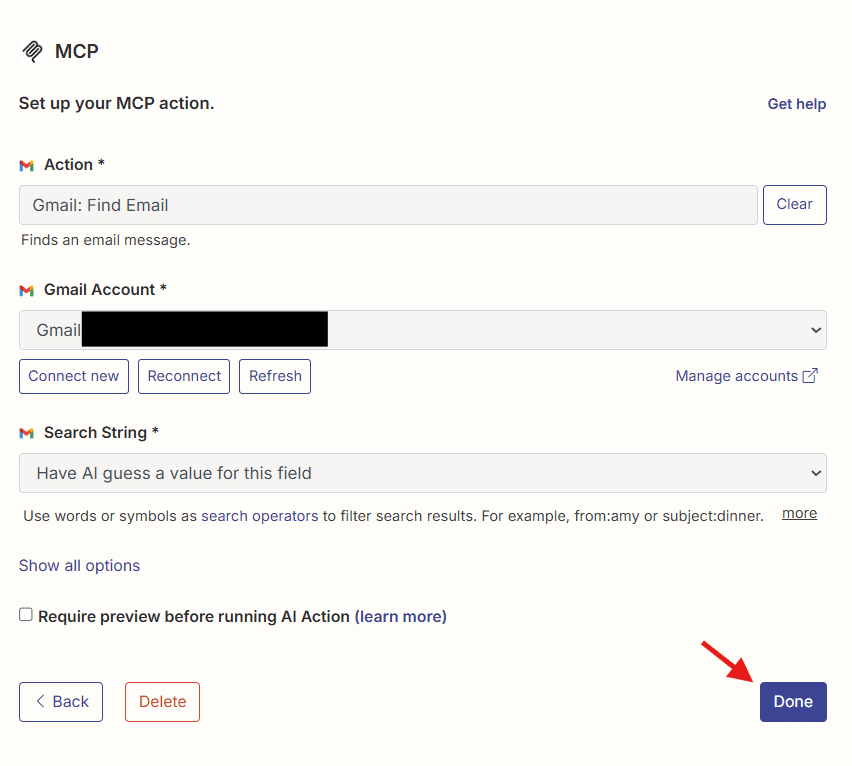The height and width of the screenshot is (766, 852).
Task: Click the Done button
Action: click(792, 701)
